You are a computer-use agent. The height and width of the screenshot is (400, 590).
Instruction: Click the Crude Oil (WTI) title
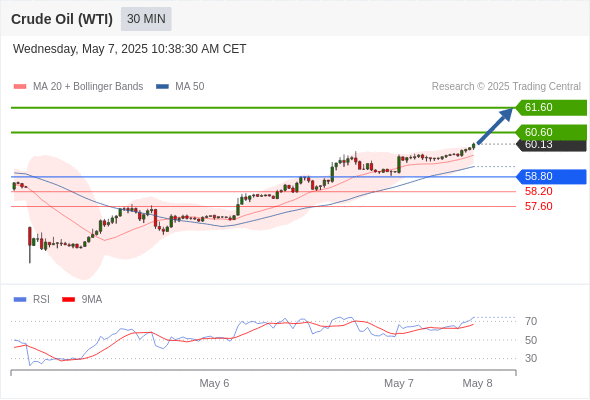(x=62, y=19)
